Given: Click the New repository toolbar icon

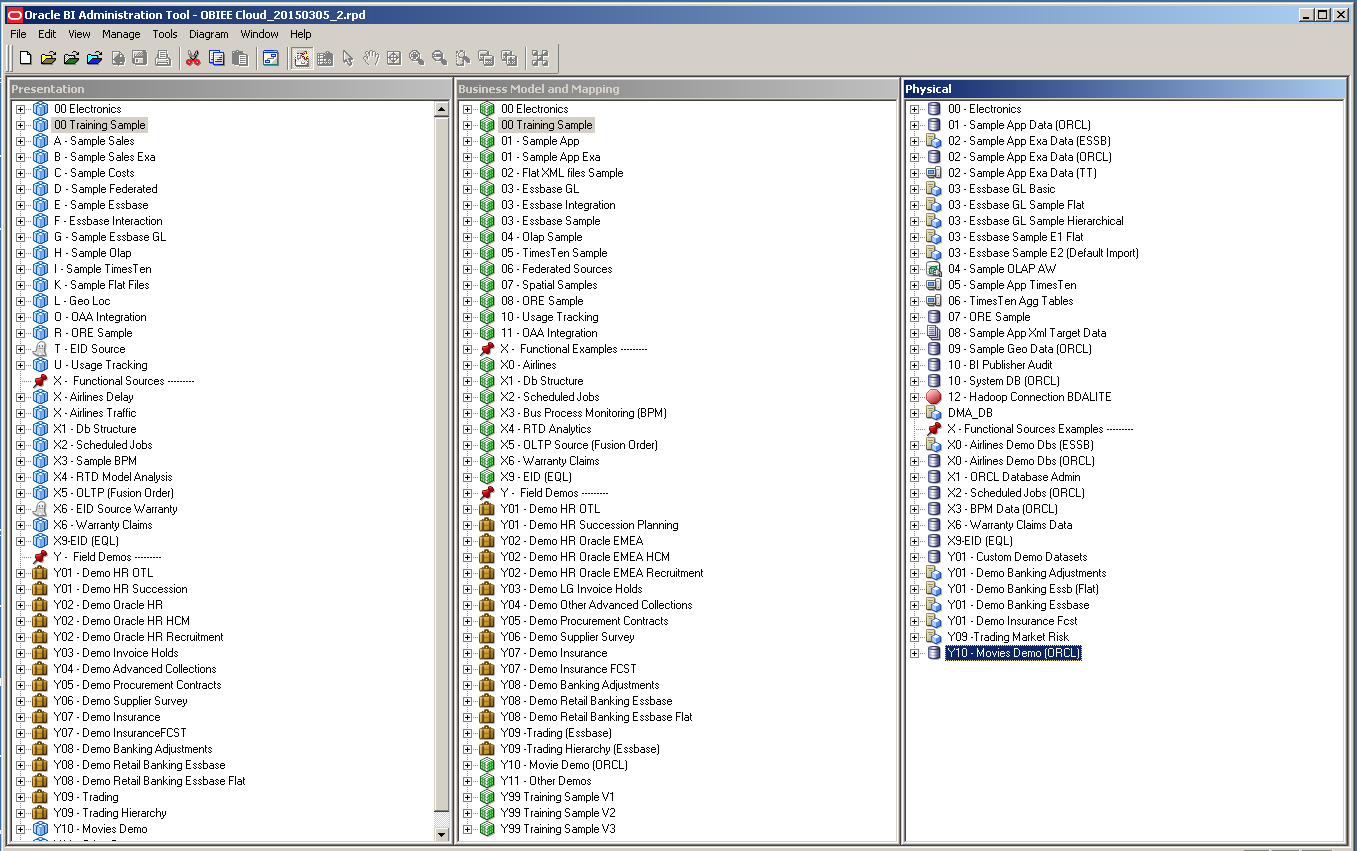Looking at the screenshot, I should (26, 58).
